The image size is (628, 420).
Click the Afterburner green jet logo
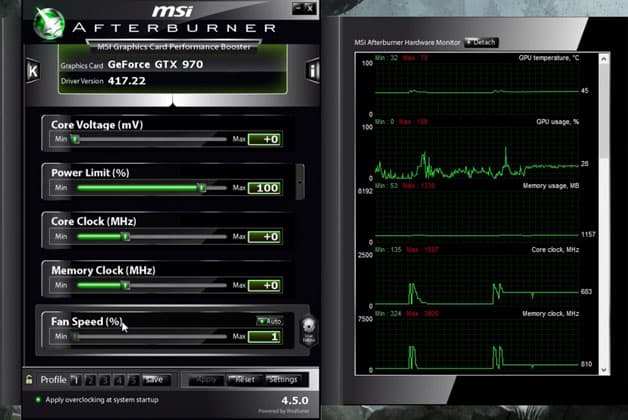tap(49, 24)
